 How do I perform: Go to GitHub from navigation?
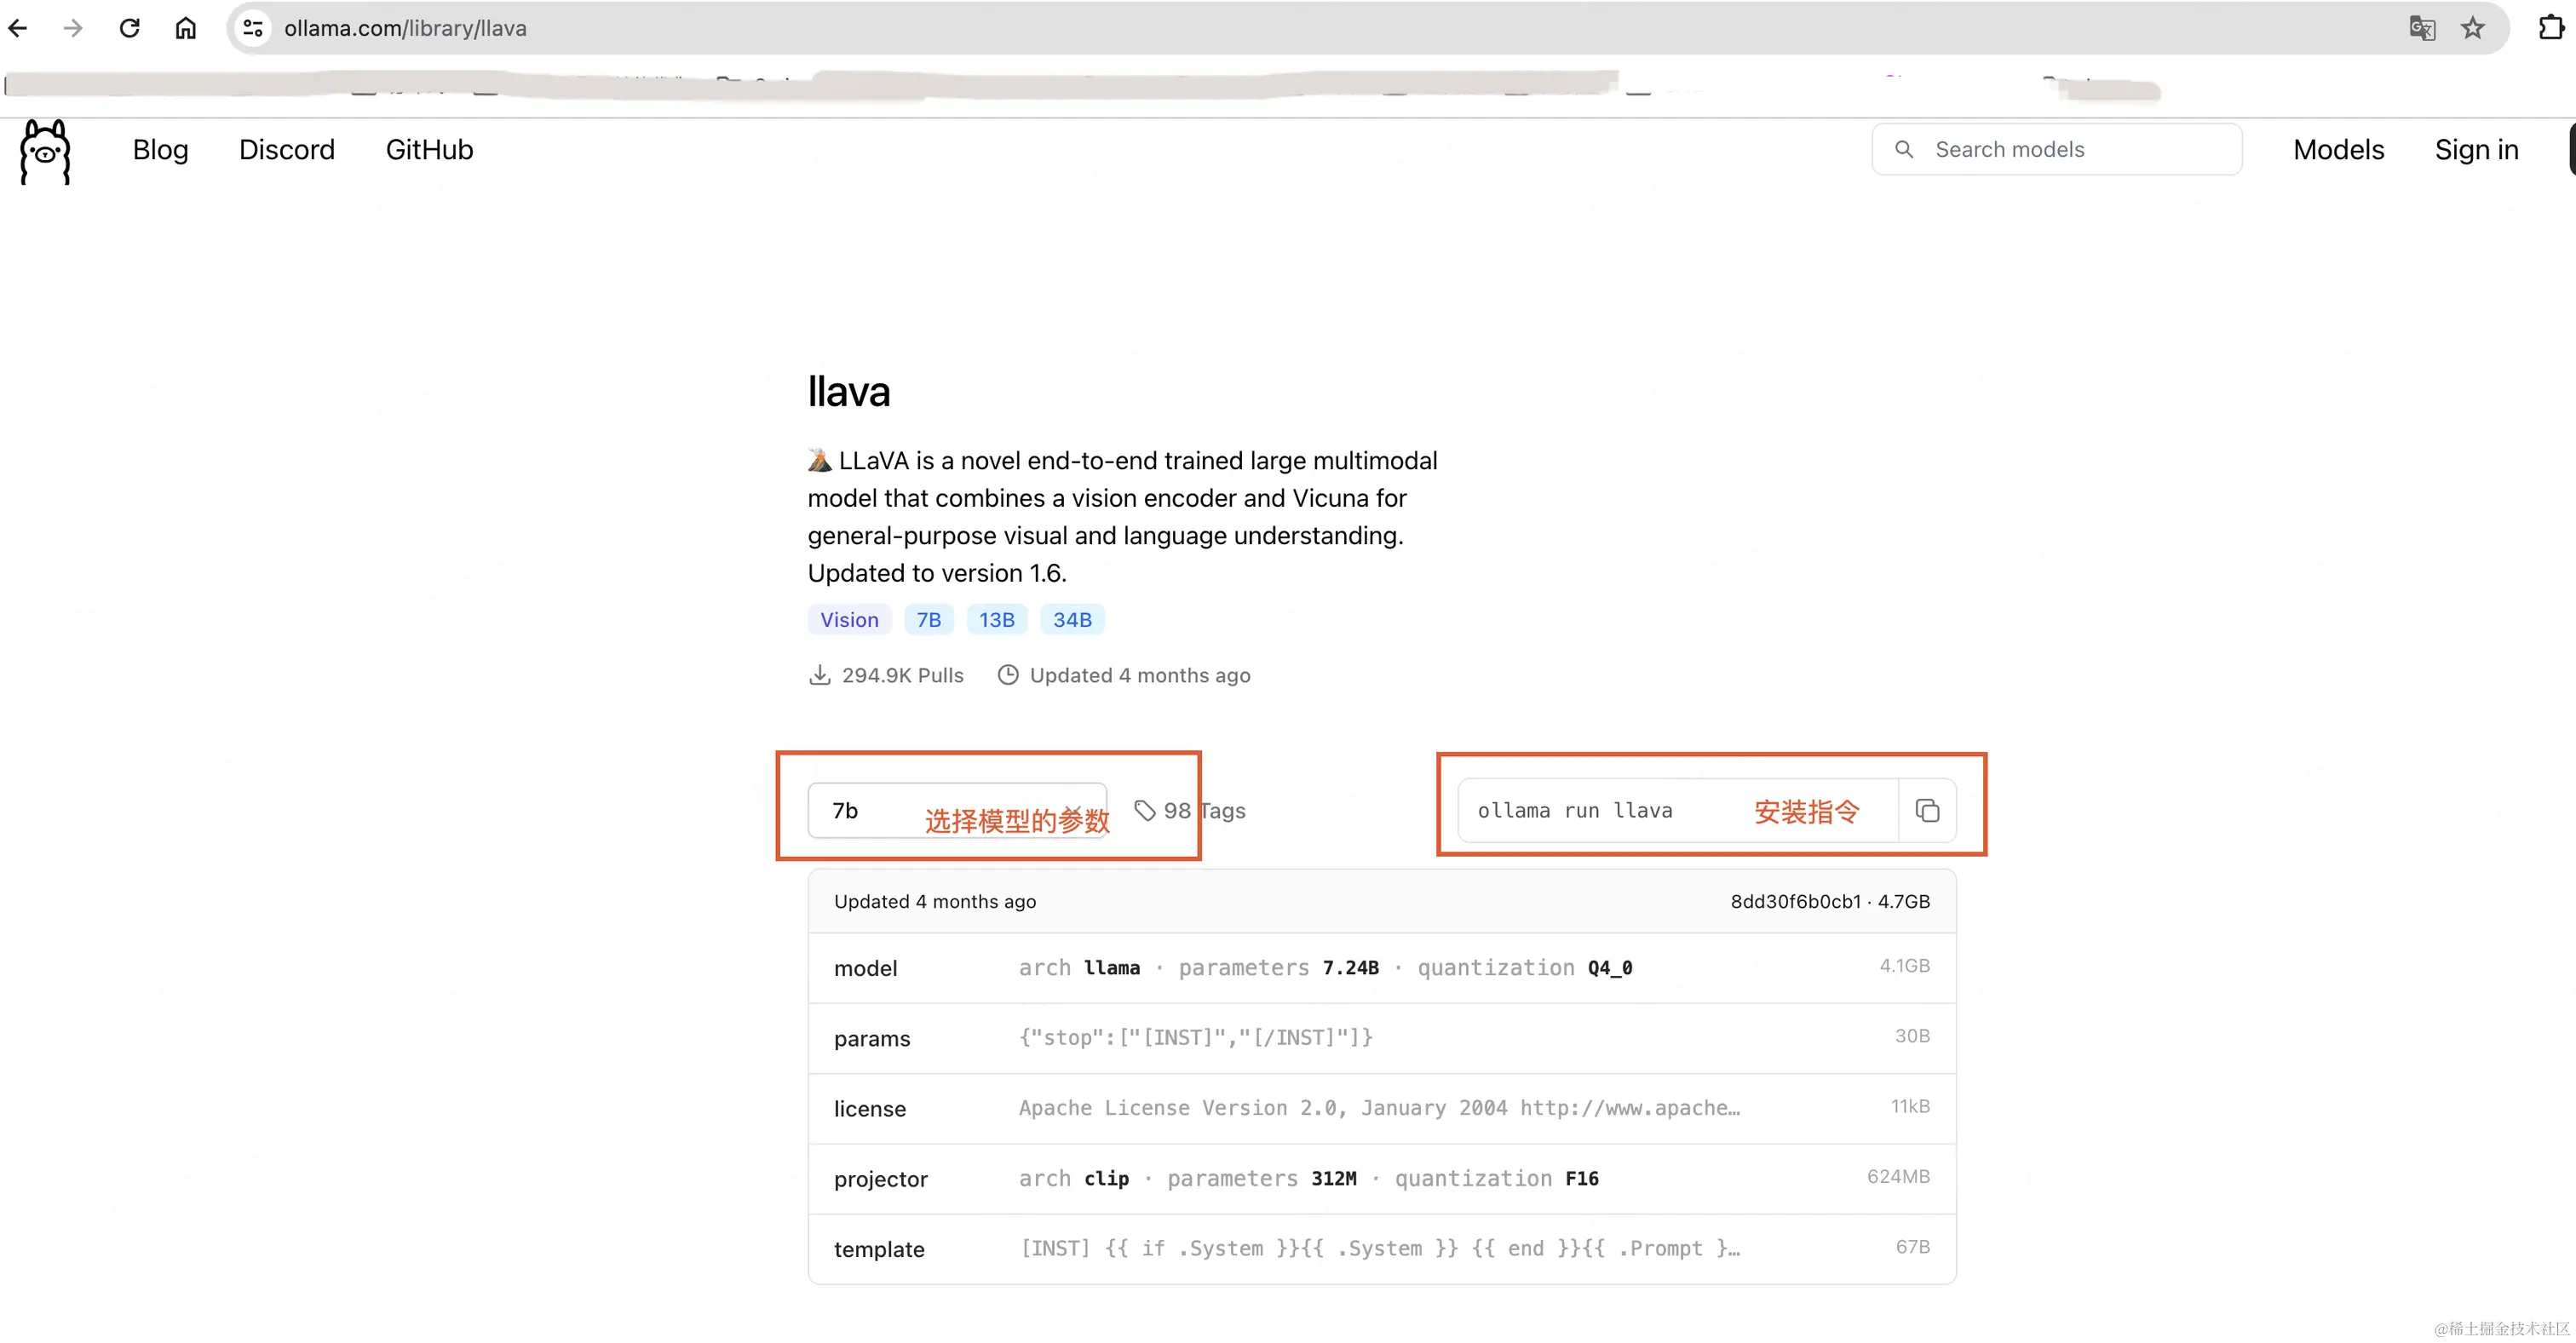click(429, 150)
